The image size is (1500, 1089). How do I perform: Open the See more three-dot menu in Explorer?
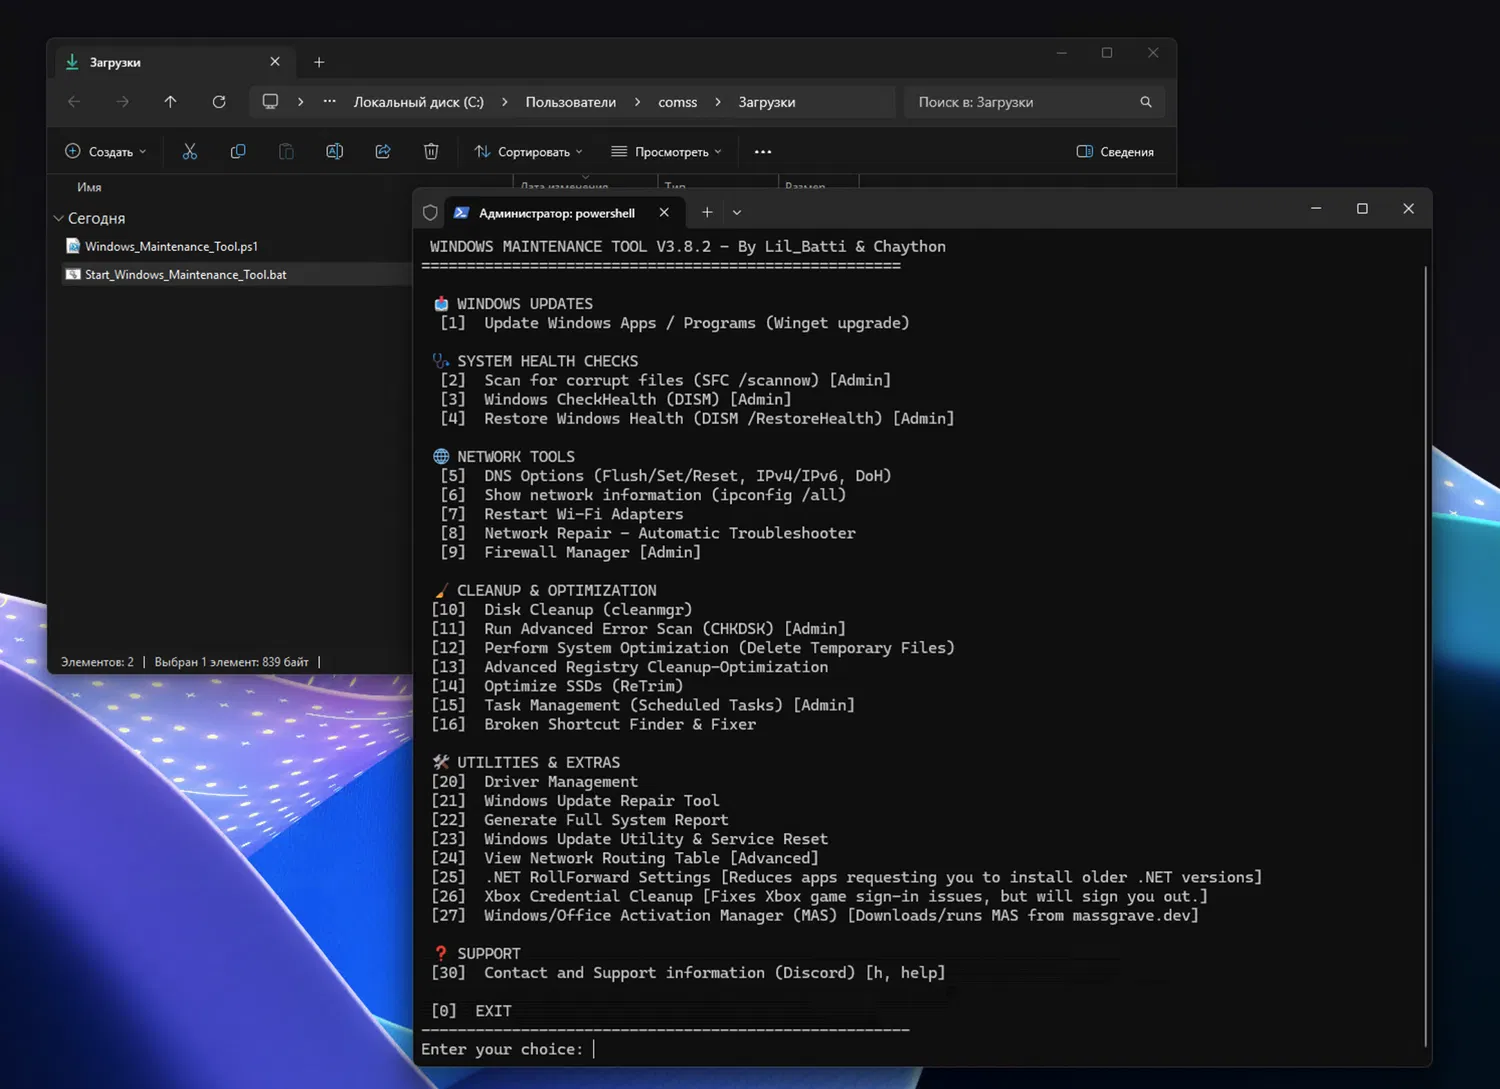[x=763, y=152]
